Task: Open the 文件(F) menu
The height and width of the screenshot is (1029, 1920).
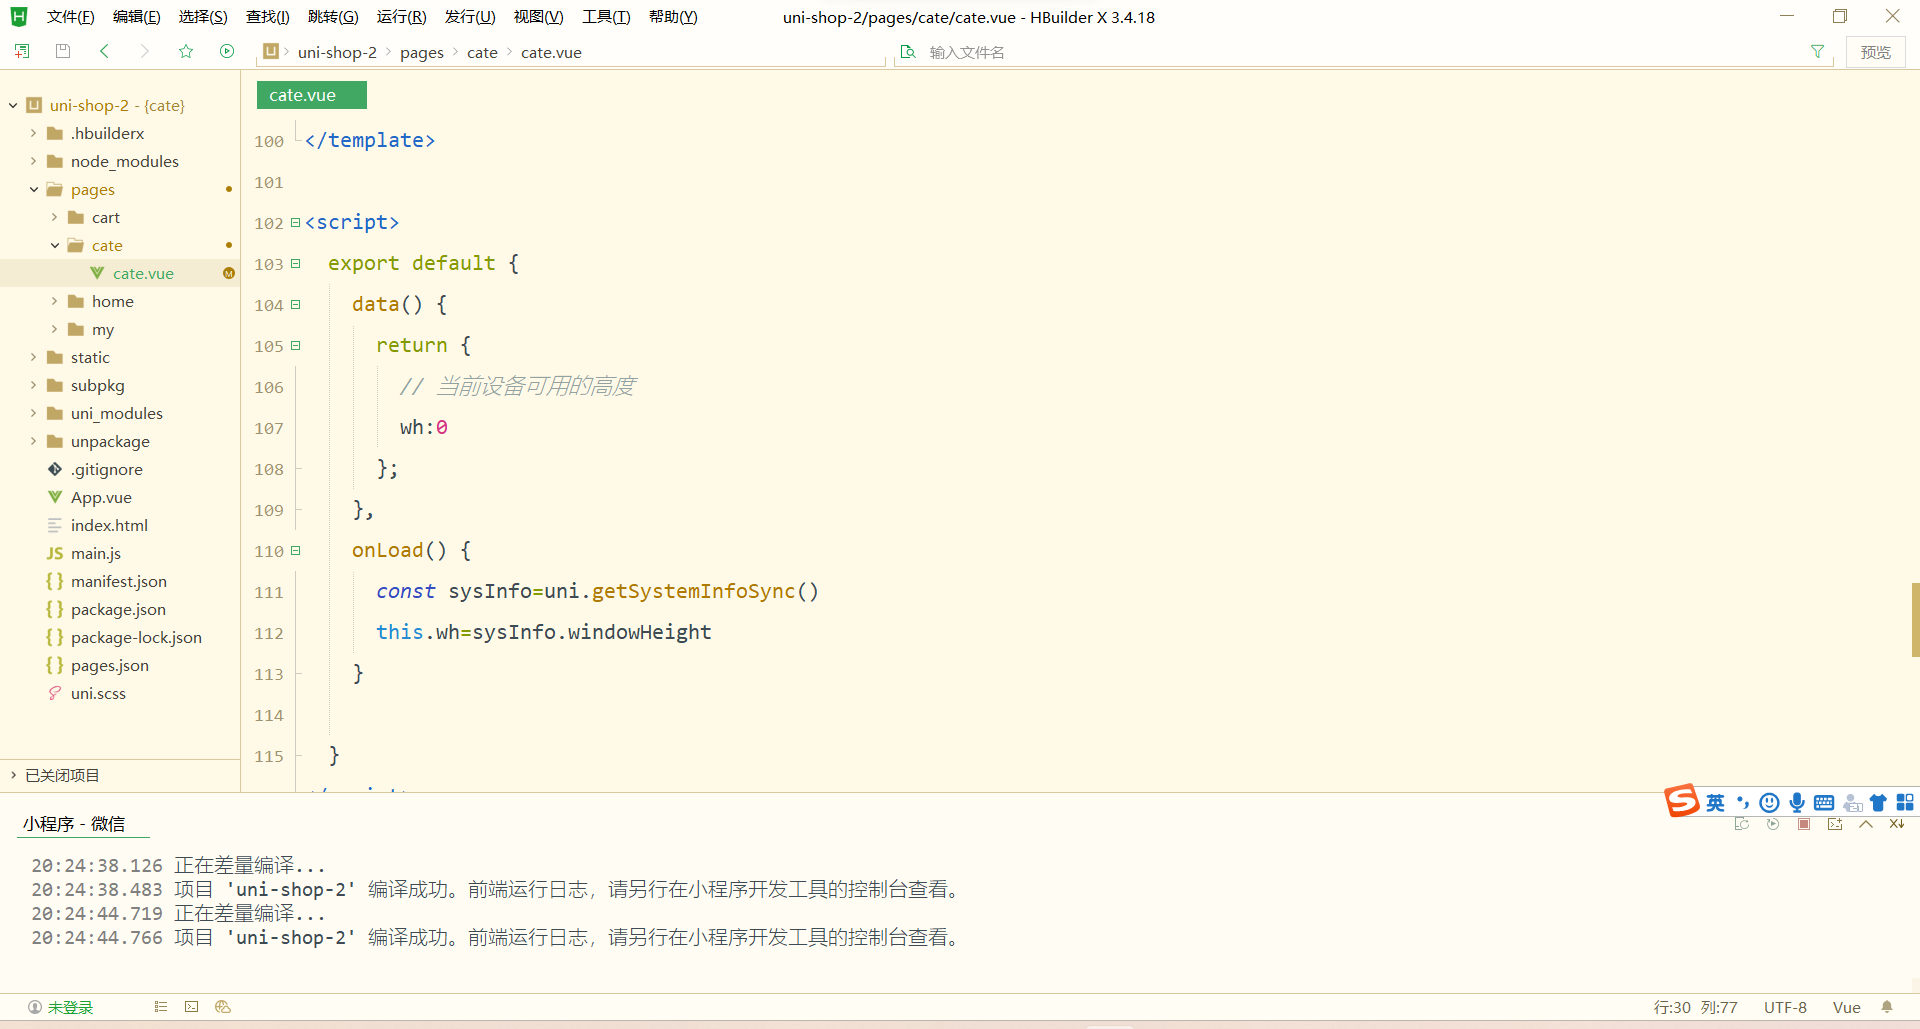Action: click(x=70, y=17)
